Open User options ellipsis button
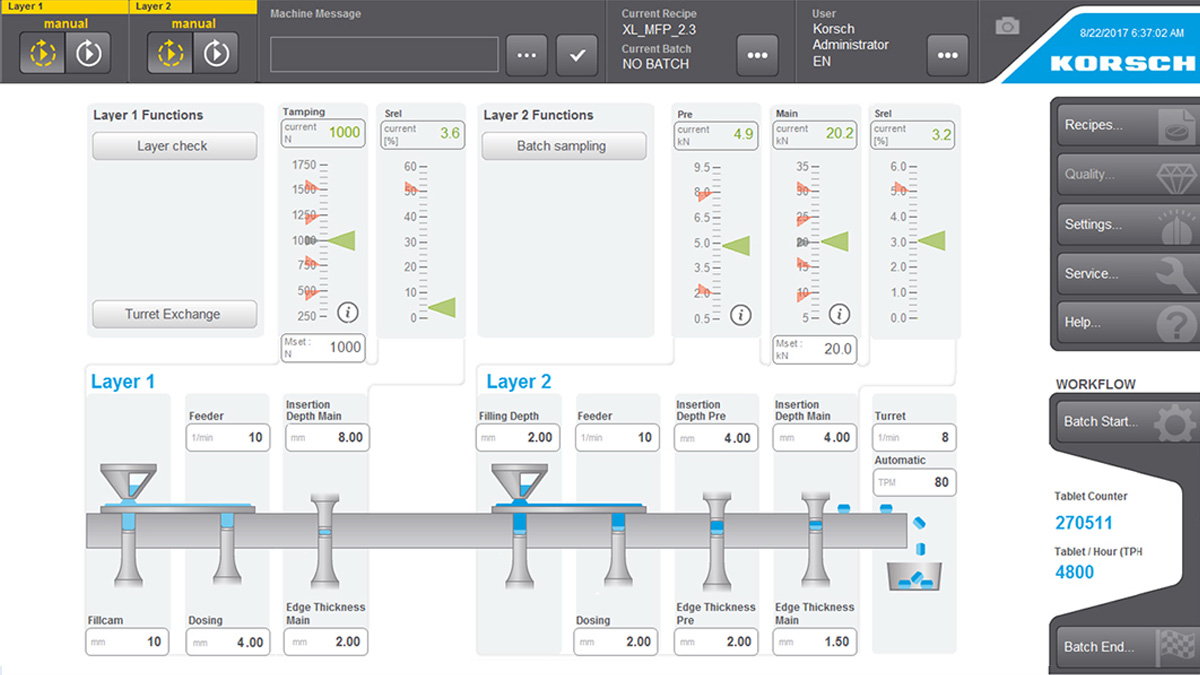 [947, 55]
